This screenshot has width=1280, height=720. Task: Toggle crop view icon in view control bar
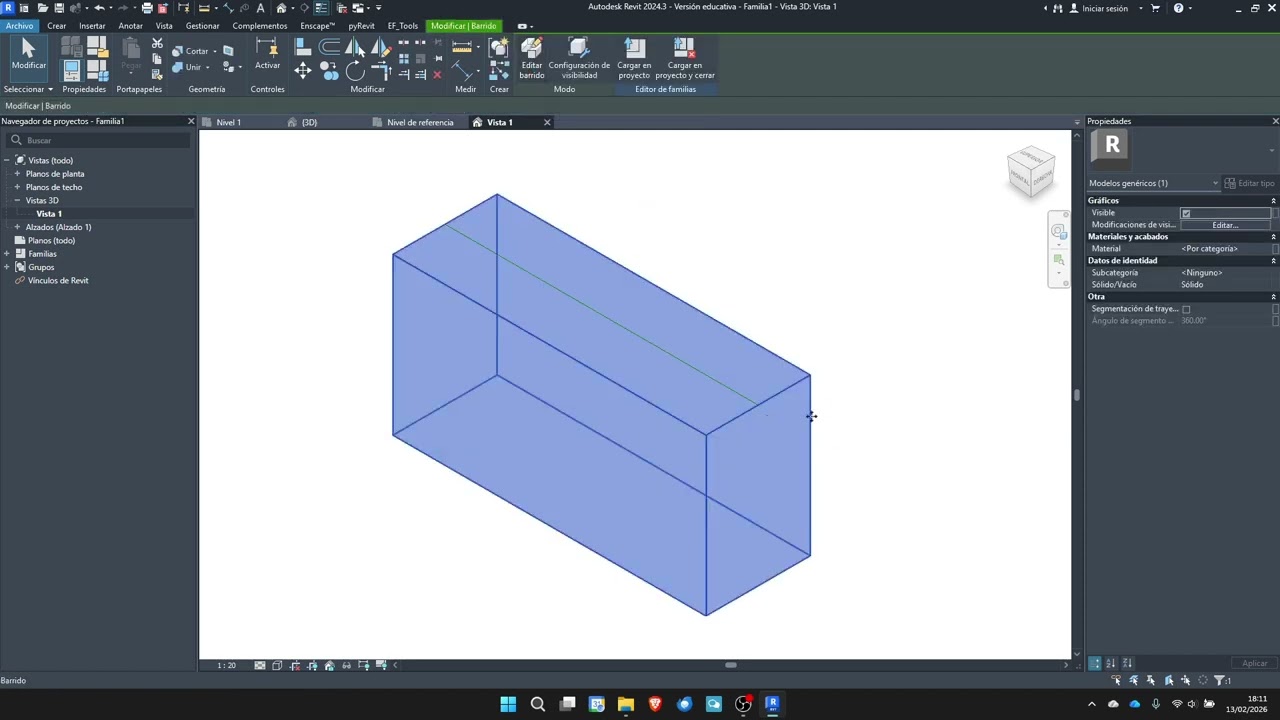click(295, 665)
